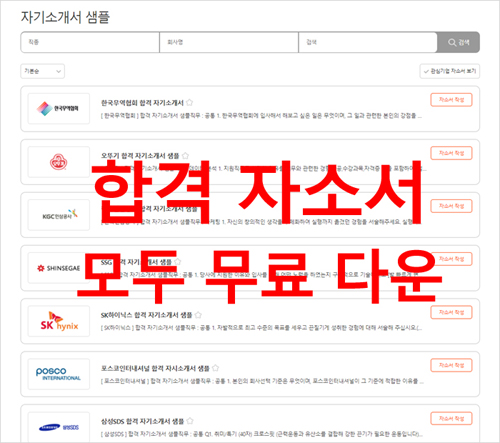This screenshot has width=500, height=443.
Task: Toggle the 관심기업 자소서 보기 checkbox
Action: 450,71
